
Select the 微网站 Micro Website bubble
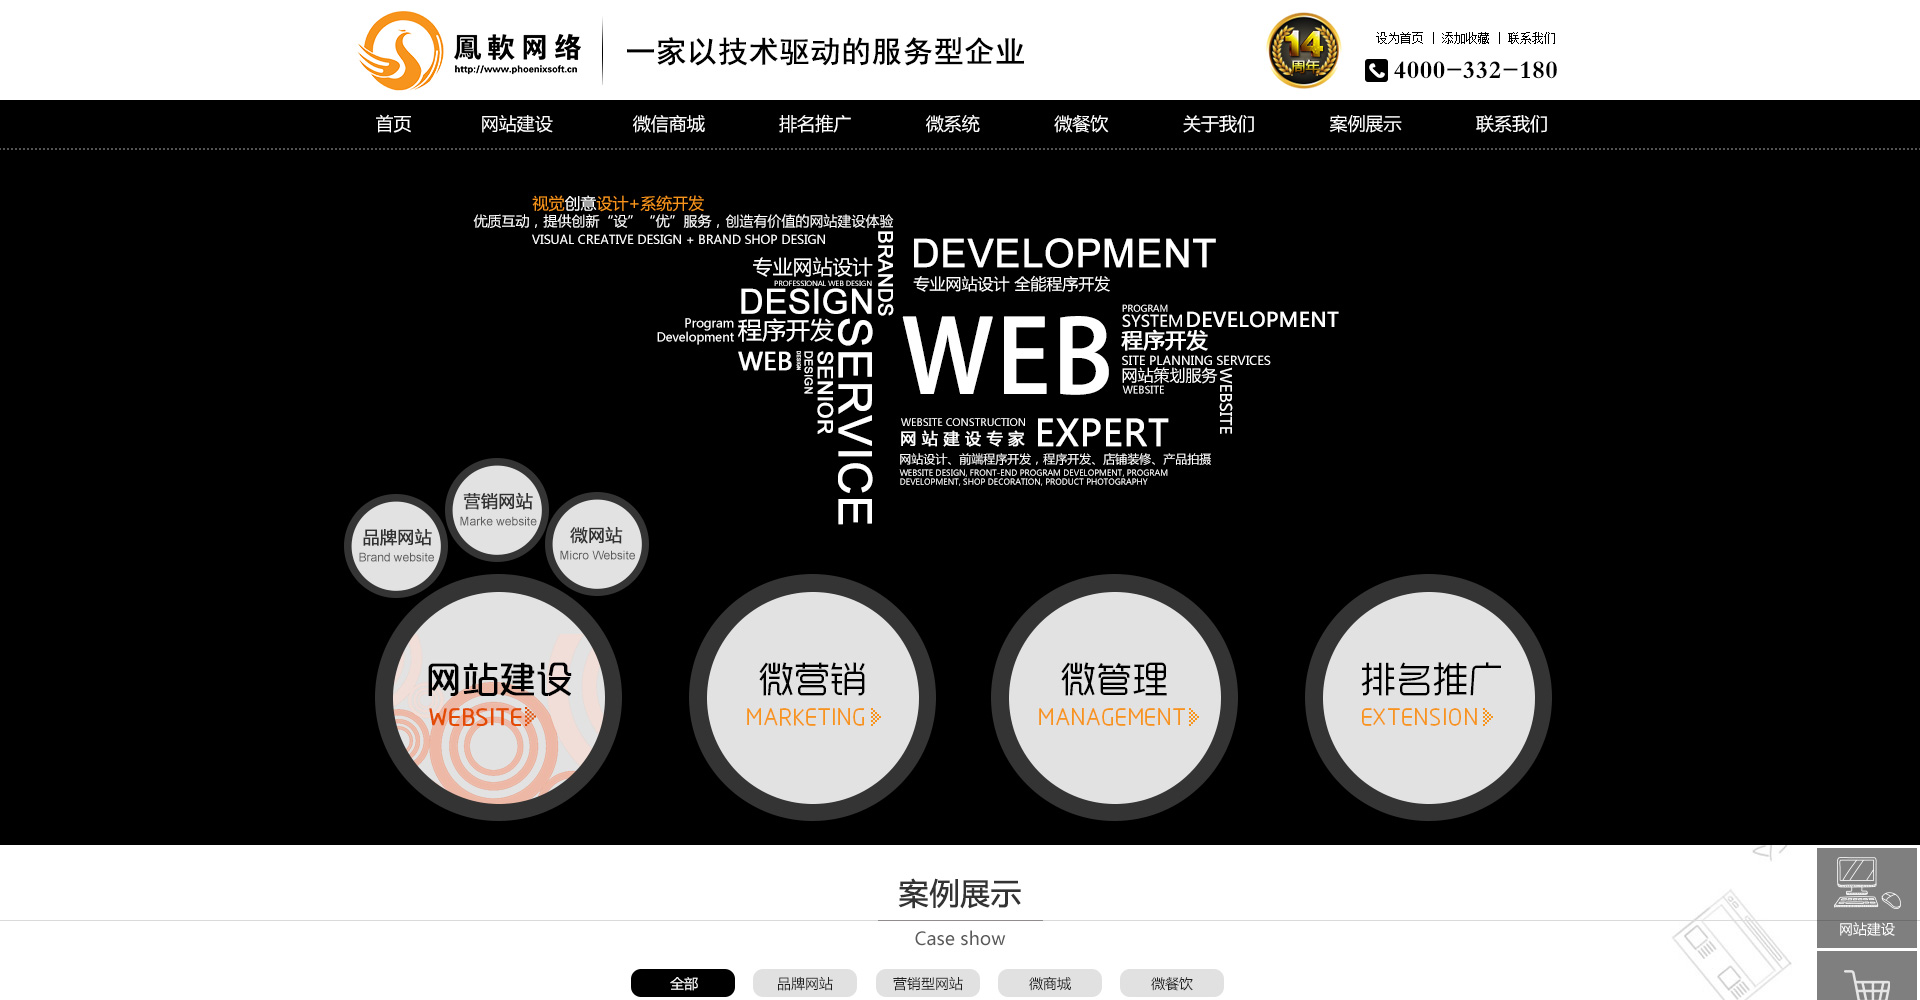597,543
